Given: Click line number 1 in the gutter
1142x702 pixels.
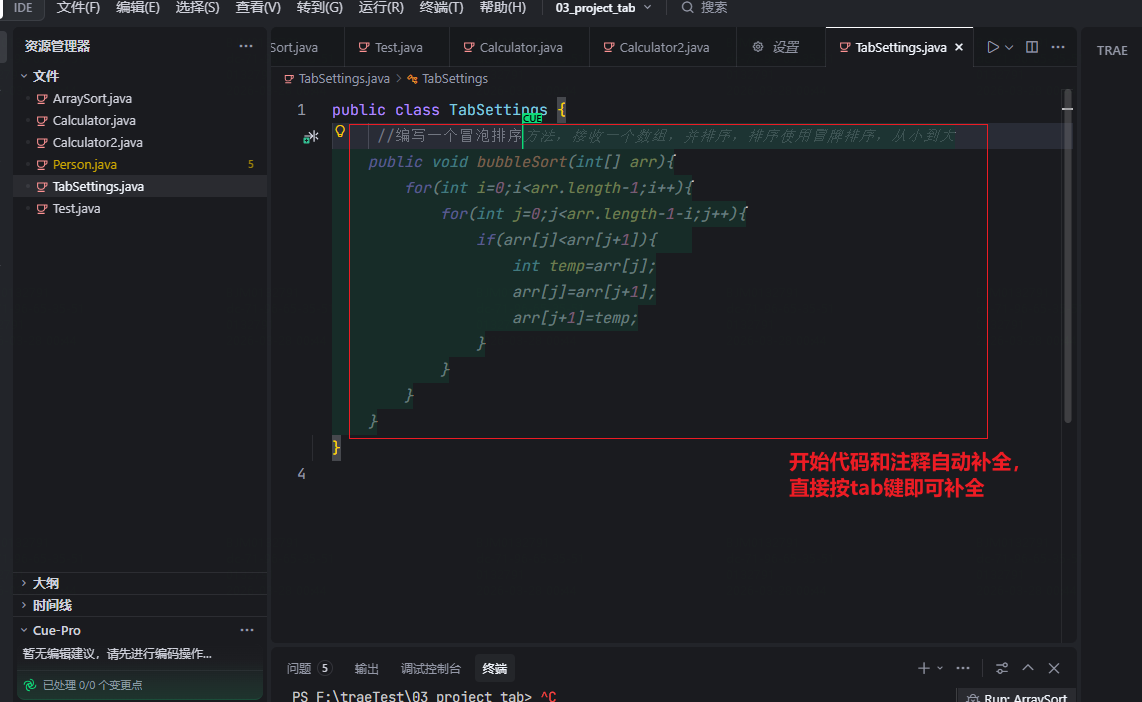Looking at the screenshot, I should tap(301, 110).
